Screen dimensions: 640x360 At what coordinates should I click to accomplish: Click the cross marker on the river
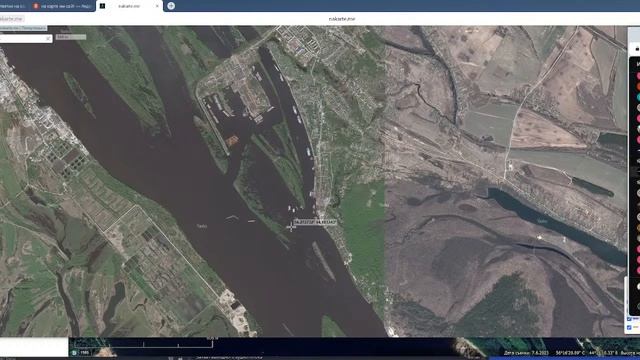pyautogui.click(x=291, y=227)
